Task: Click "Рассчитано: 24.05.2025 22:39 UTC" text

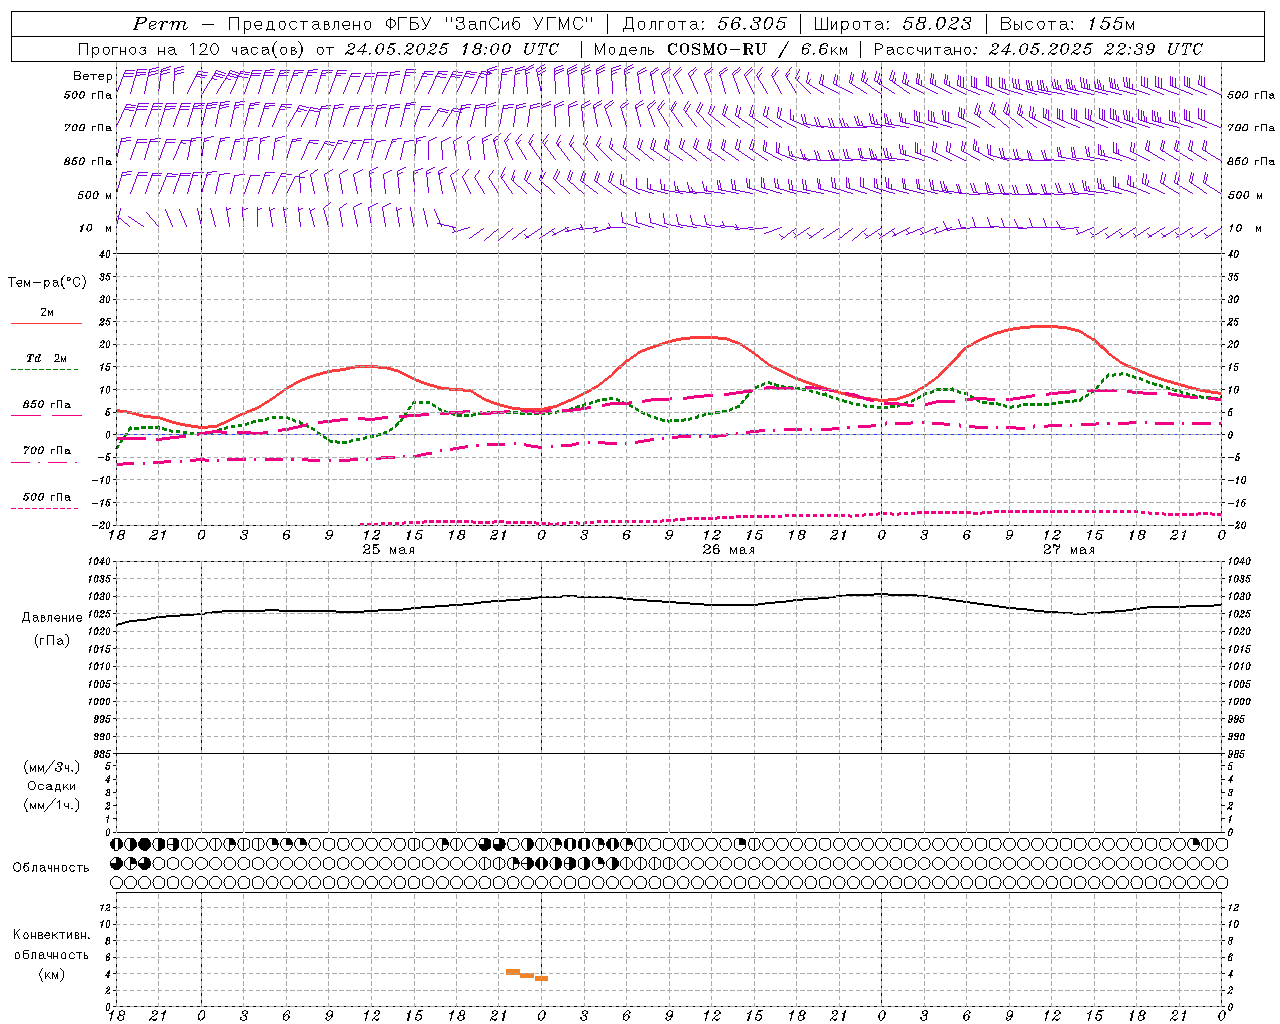Action: 1038,49
